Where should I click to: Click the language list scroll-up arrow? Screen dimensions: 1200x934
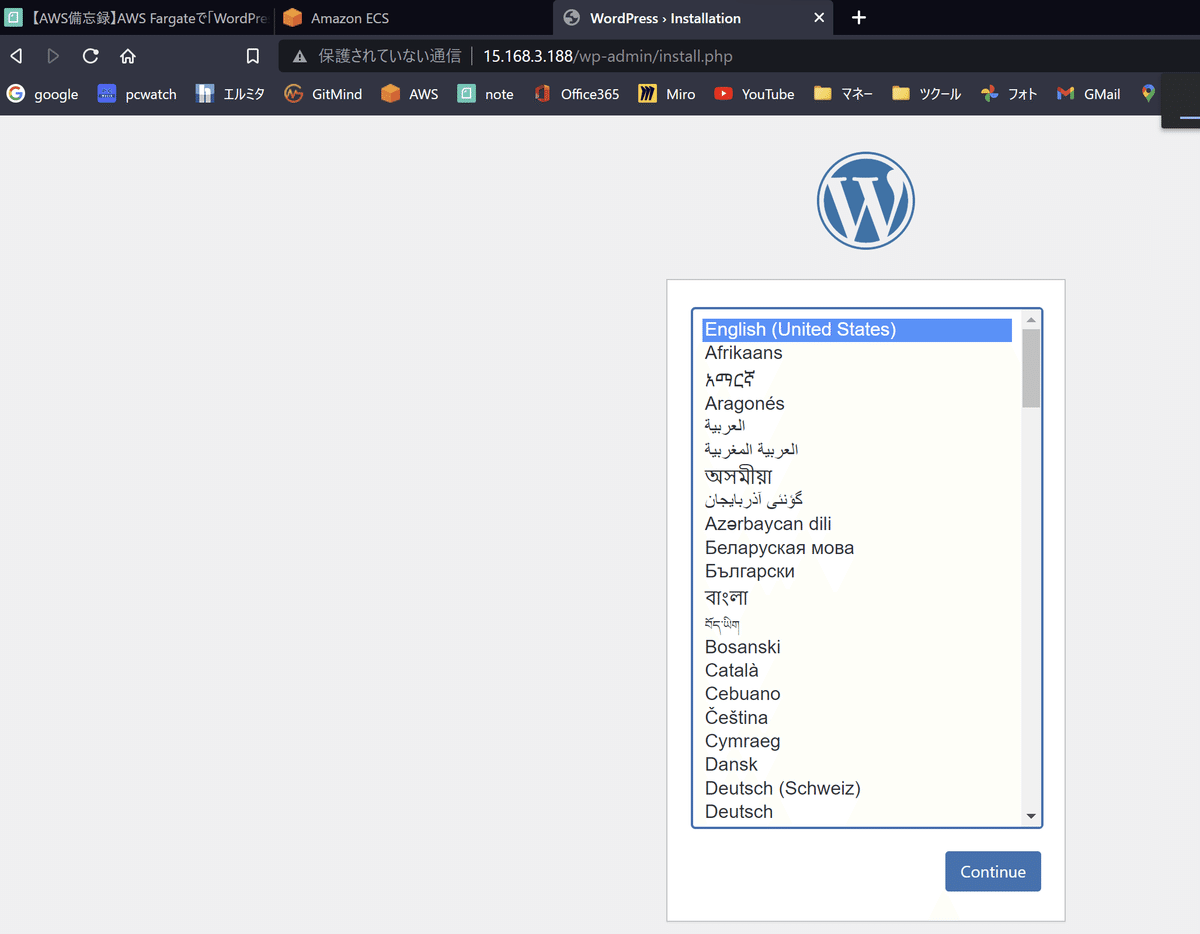click(1031, 320)
